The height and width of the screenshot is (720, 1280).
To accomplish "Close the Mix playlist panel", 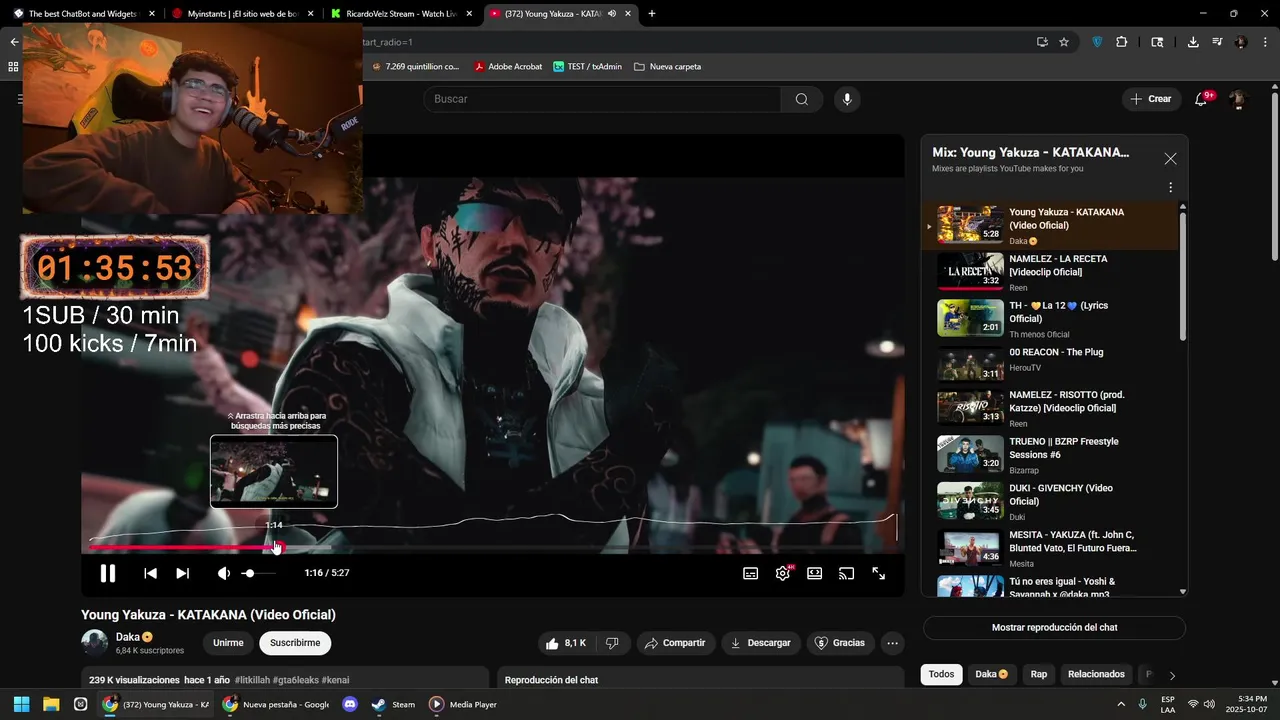I will pos(1170,159).
